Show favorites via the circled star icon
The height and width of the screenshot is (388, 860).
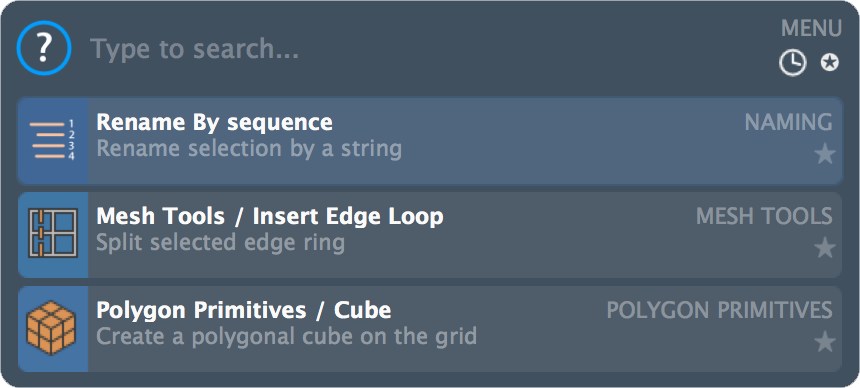829,63
